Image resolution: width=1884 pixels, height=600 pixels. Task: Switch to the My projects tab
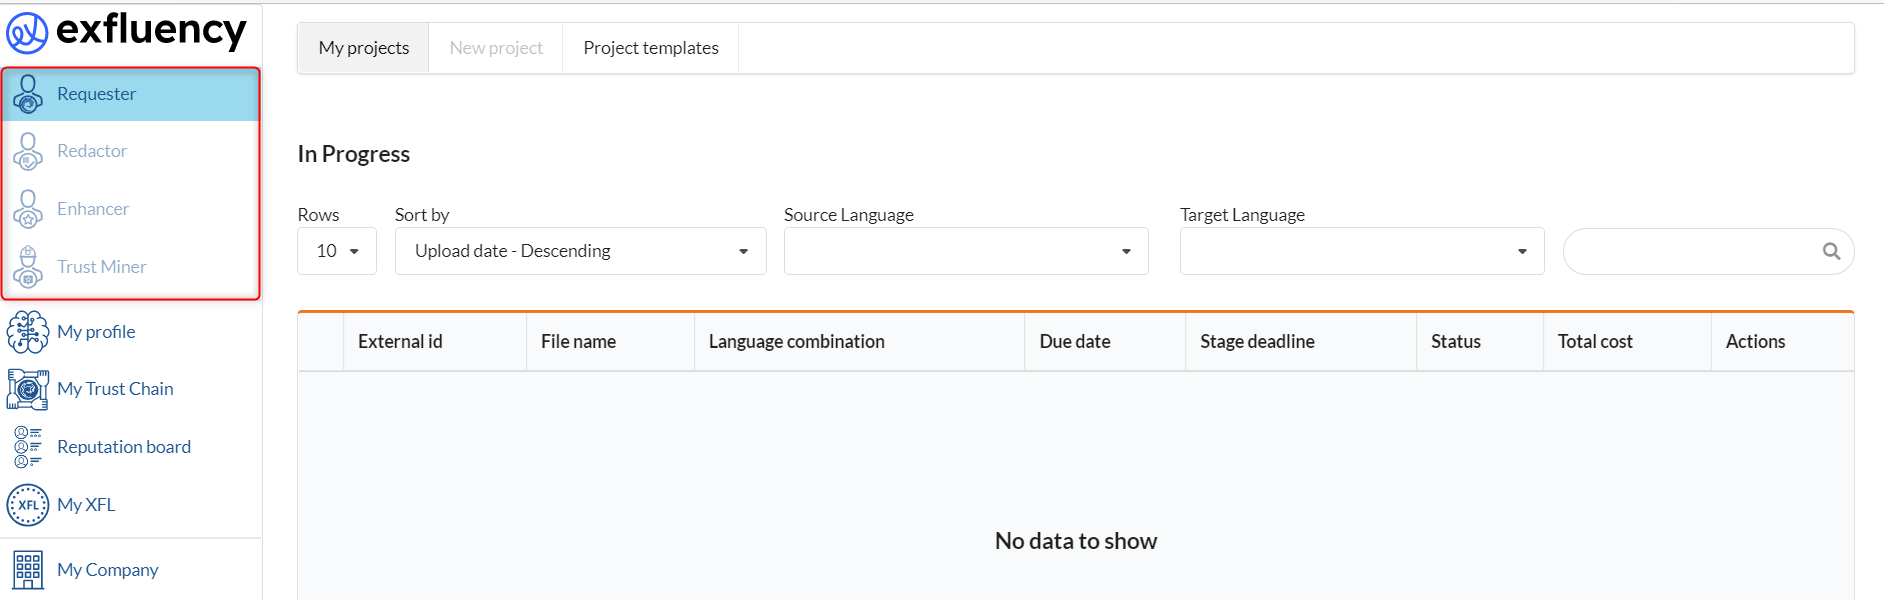(x=364, y=48)
